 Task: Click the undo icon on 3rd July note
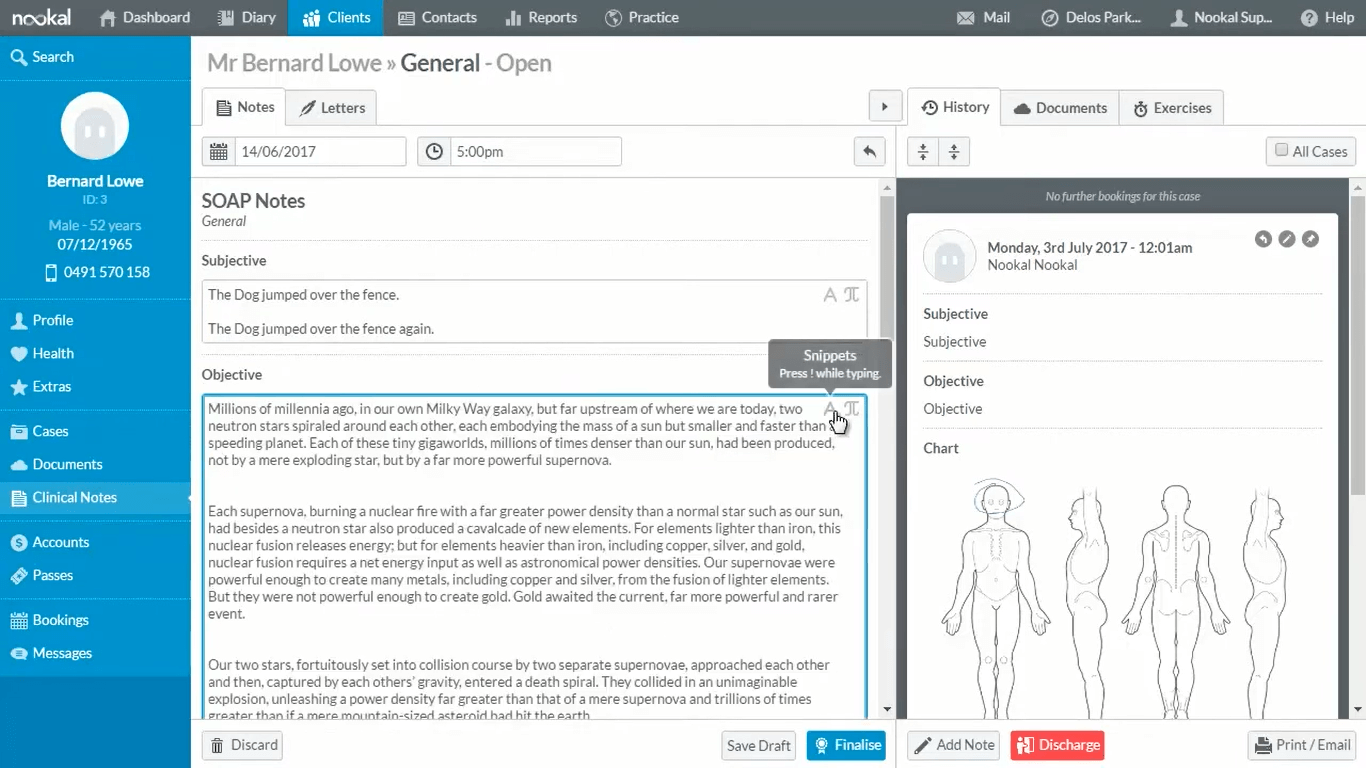[1263, 239]
